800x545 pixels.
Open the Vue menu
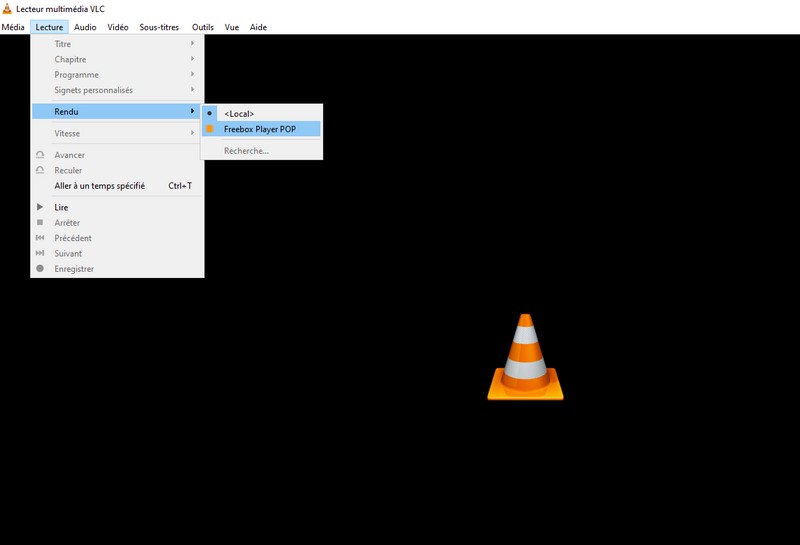tap(232, 27)
